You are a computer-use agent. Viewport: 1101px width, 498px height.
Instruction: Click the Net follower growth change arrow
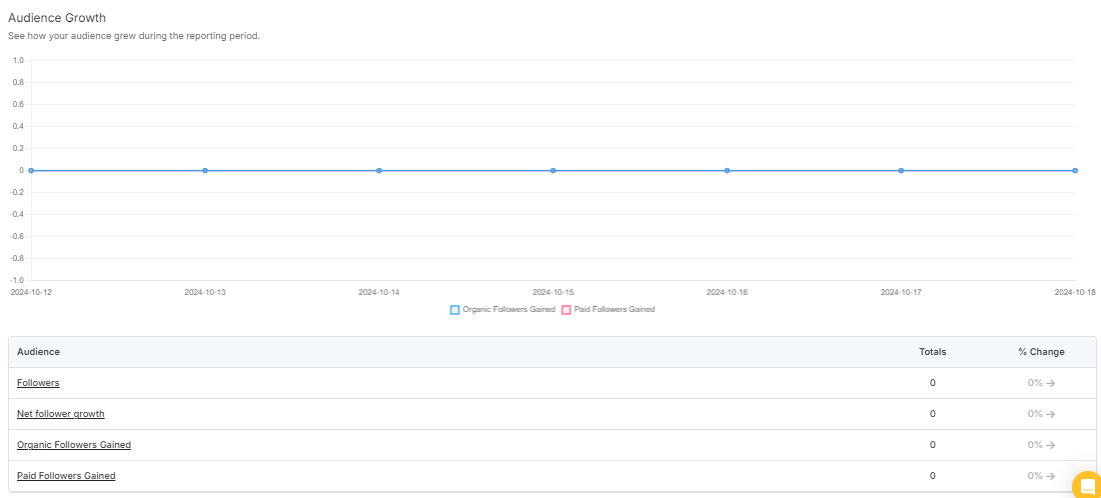coord(1050,414)
